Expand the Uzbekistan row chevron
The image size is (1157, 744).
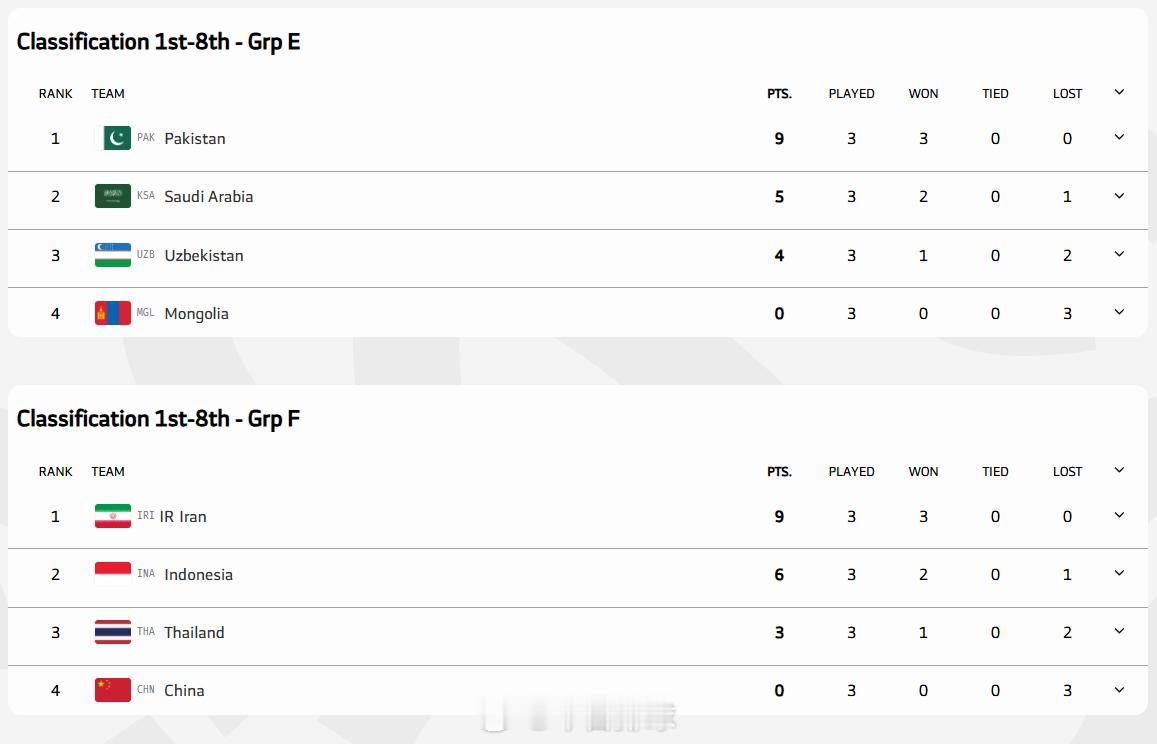pyautogui.click(x=1119, y=254)
